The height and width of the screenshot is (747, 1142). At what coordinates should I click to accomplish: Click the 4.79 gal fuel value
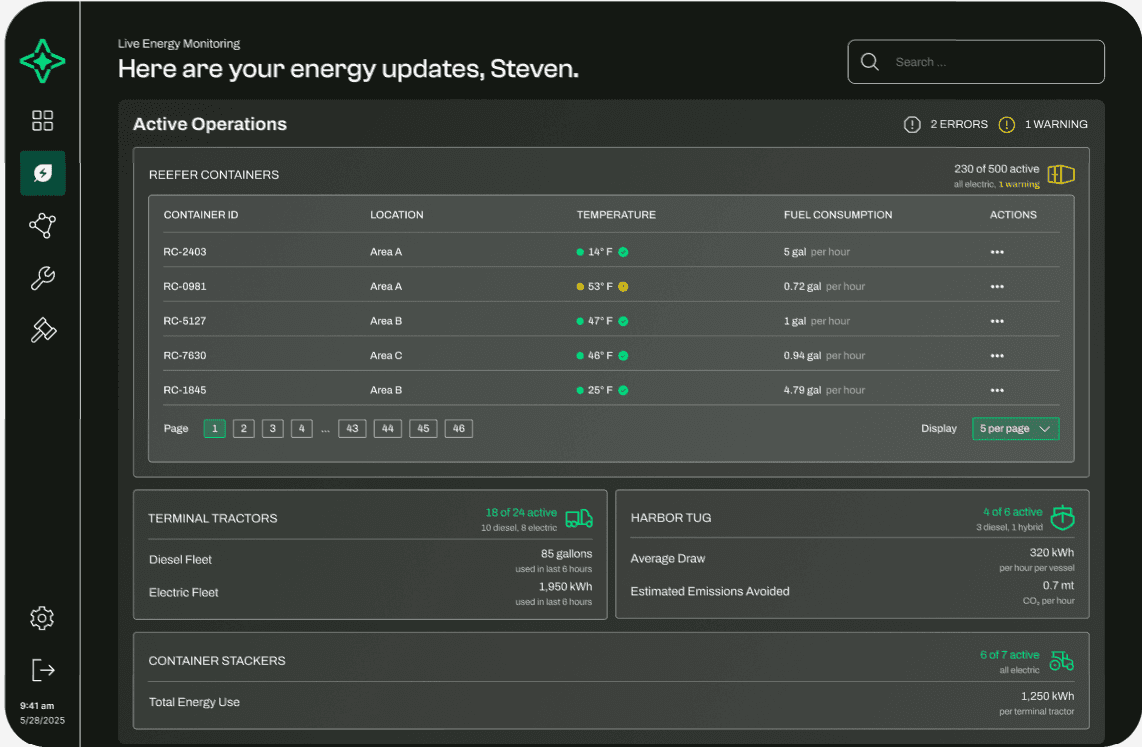point(803,390)
